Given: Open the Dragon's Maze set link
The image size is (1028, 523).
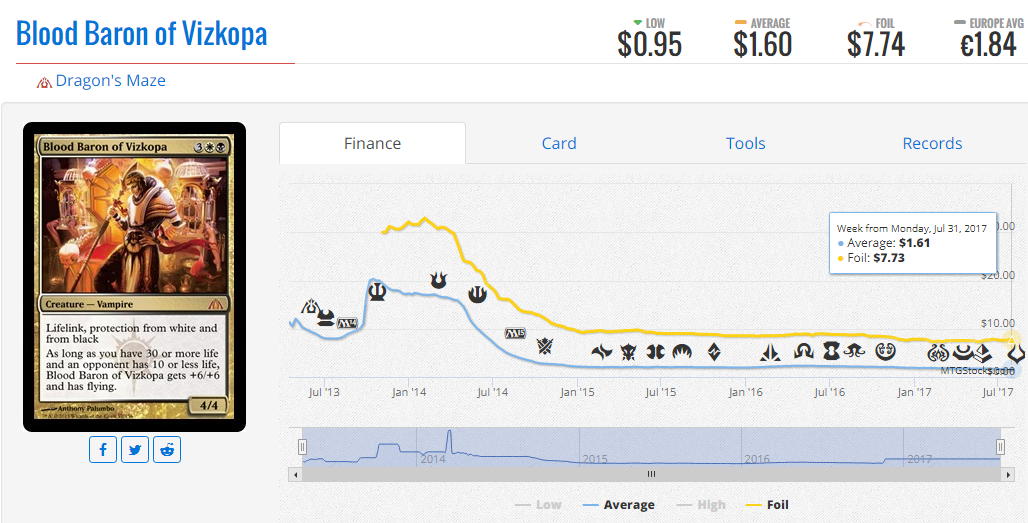Looking at the screenshot, I should click(110, 81).
